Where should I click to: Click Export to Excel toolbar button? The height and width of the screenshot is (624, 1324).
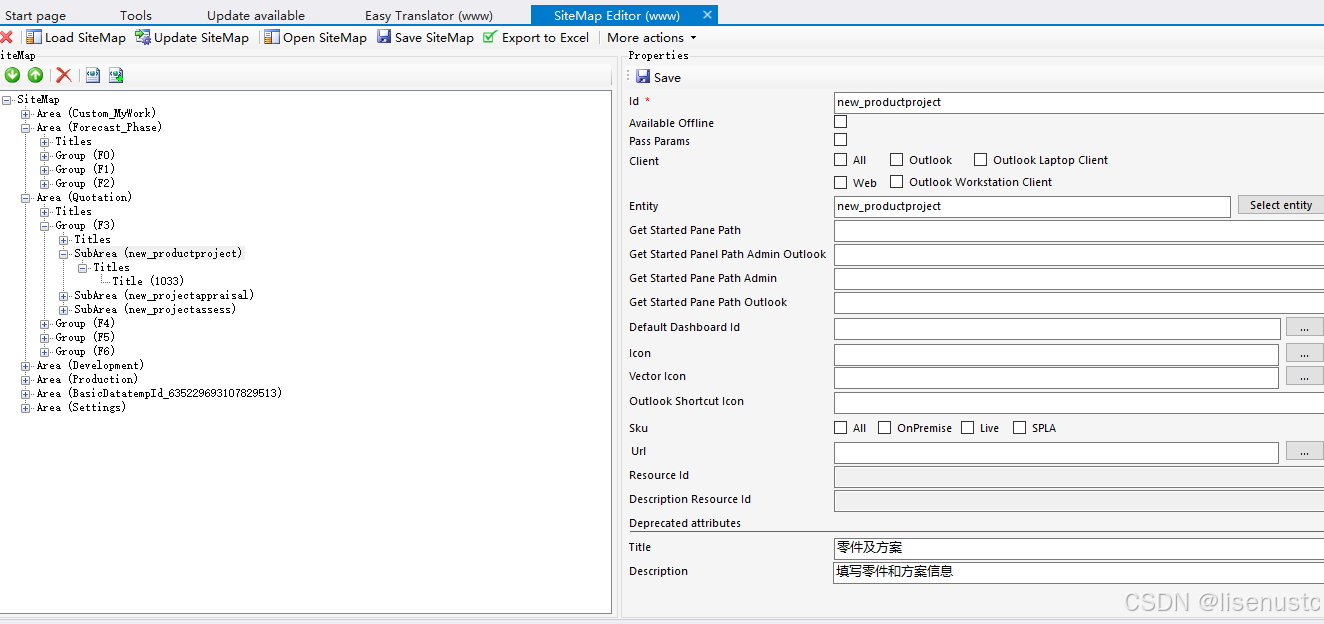click(x=535, y=37)
